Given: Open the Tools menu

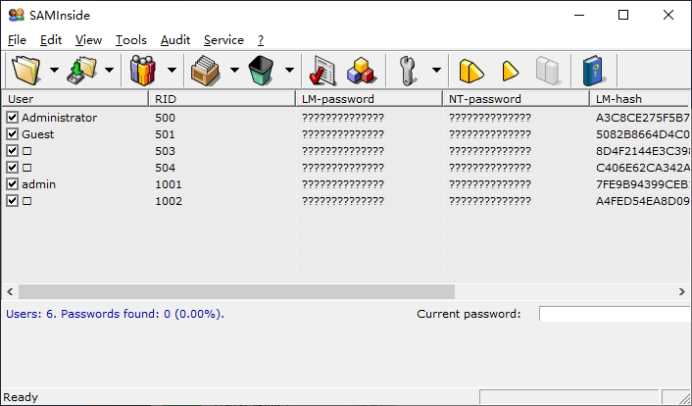Looking at the screenshot, I should 131,40.
